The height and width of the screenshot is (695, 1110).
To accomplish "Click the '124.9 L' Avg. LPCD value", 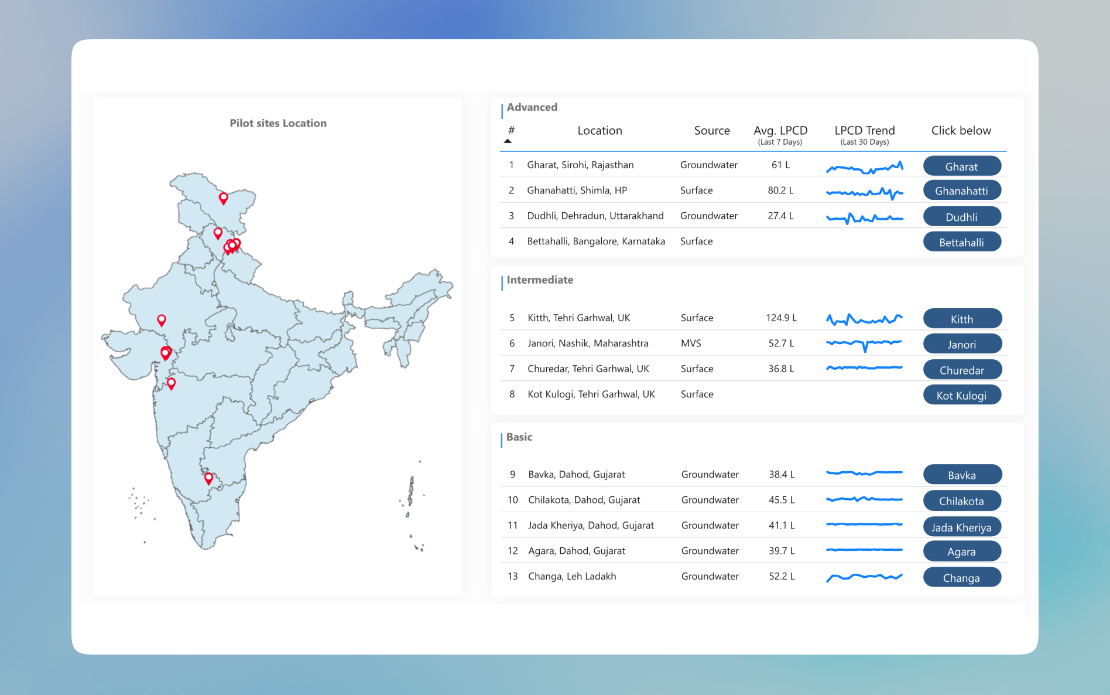I will [781, 318].
